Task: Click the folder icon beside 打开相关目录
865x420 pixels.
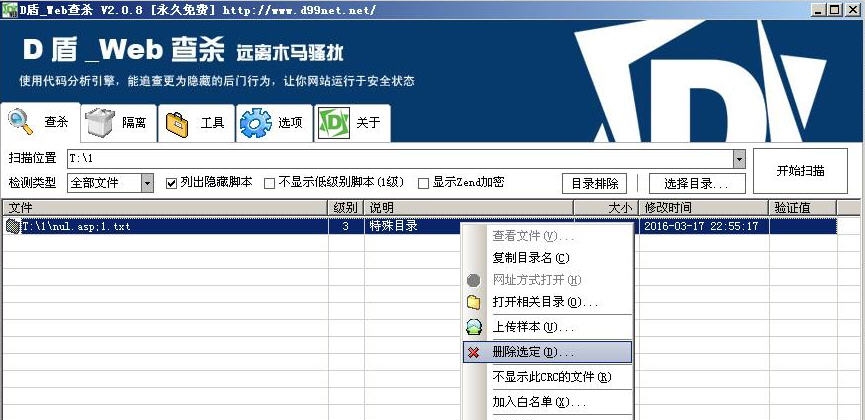Action: click(x=473, y=302)
